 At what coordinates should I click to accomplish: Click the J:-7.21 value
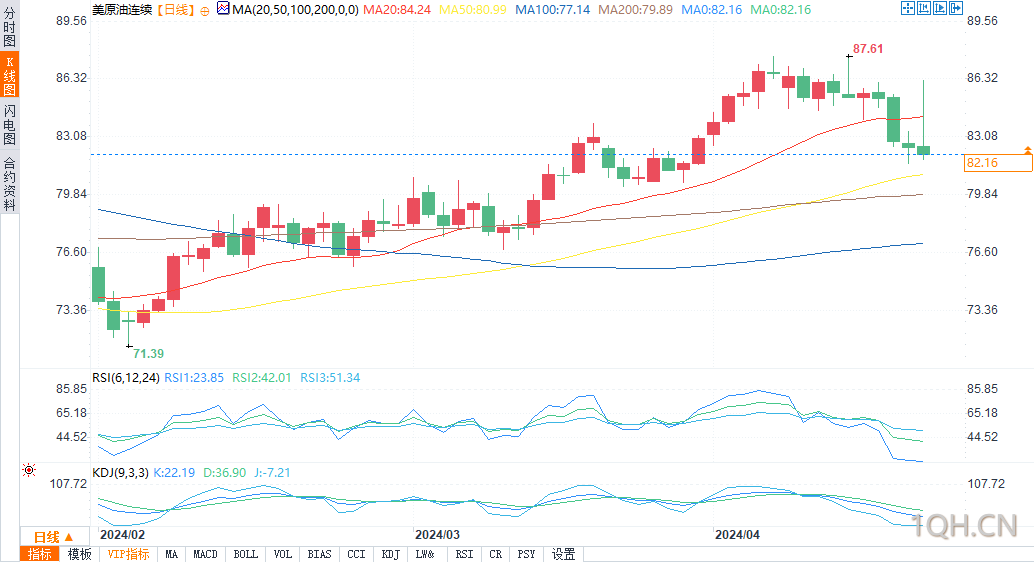click(272, 473)
